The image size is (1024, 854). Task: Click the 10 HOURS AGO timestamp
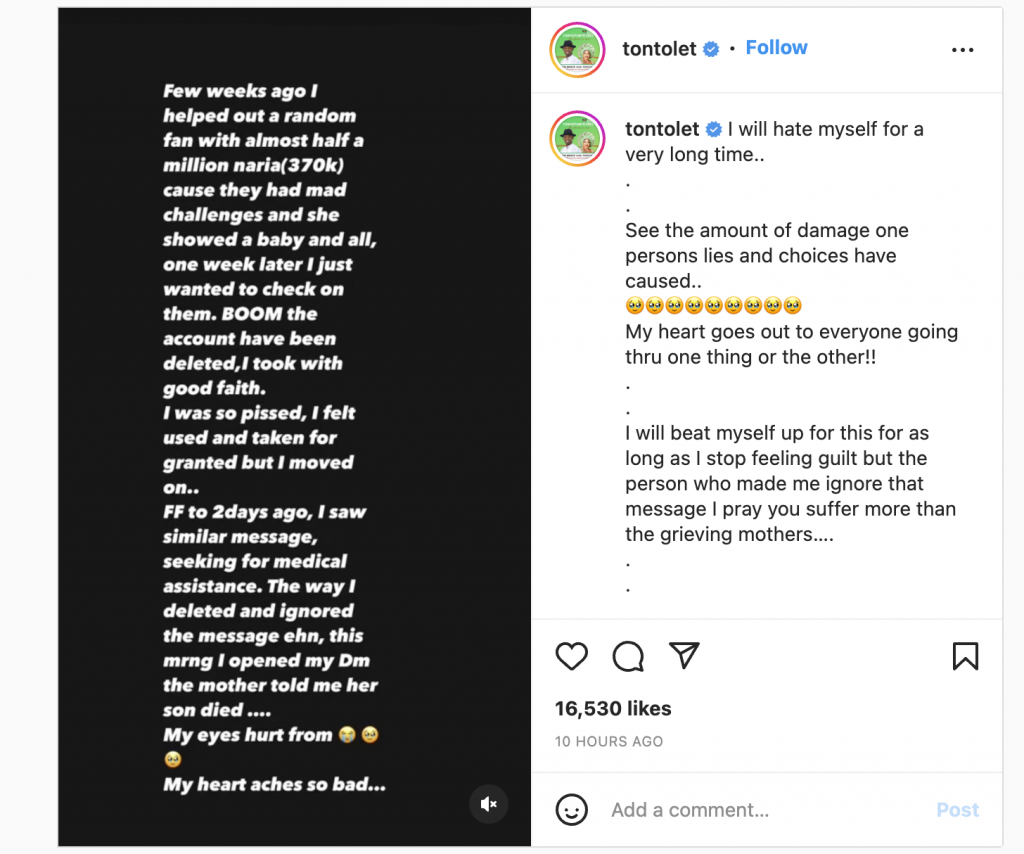(x=609, y=742)
